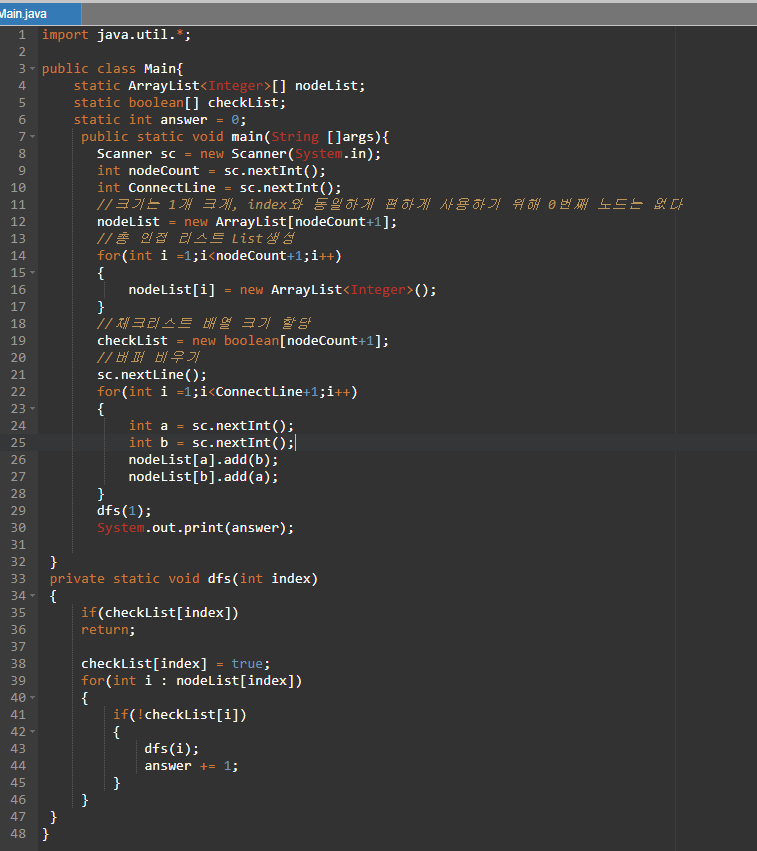
Task: Collapse the dfs method fold arrow at line 34
Action: (33, 596)
